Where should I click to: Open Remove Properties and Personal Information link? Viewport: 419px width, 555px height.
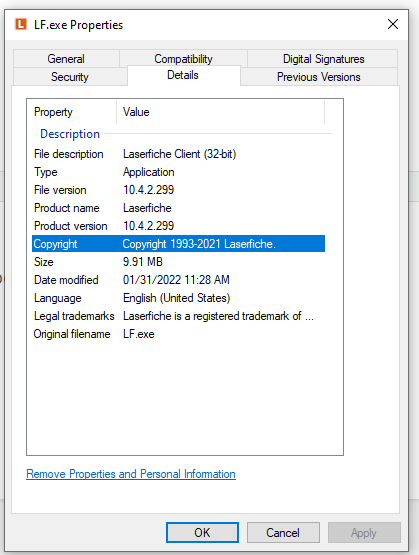[131, 474]
